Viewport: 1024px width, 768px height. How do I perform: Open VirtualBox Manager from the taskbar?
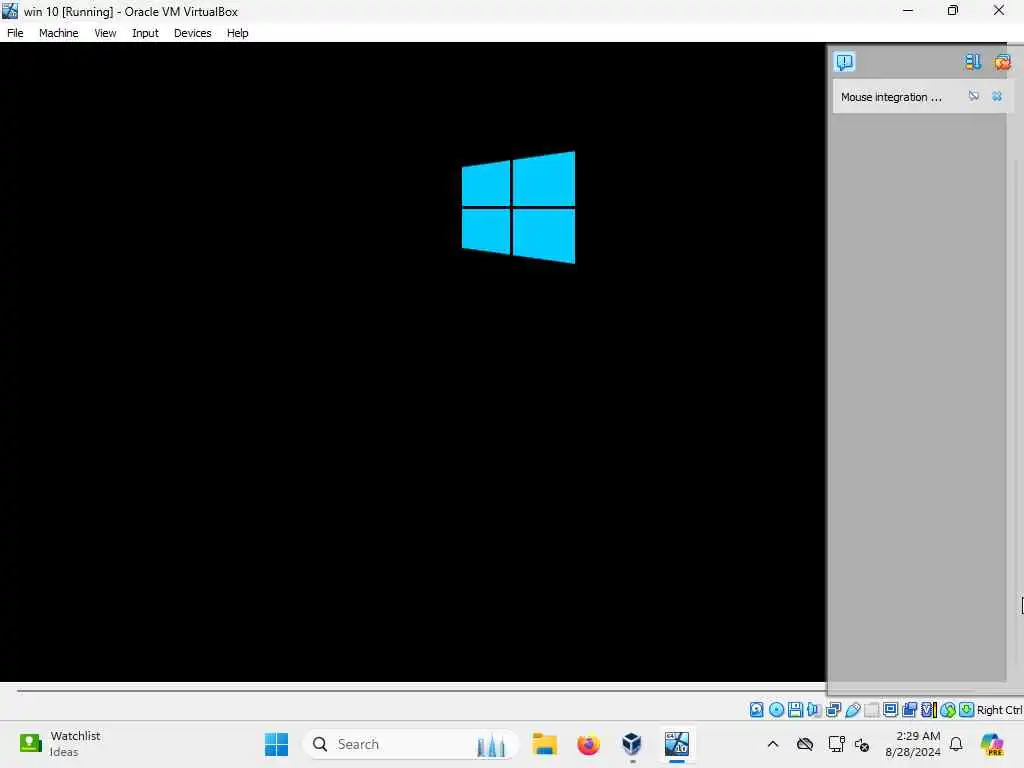click(x=632, y=744)
